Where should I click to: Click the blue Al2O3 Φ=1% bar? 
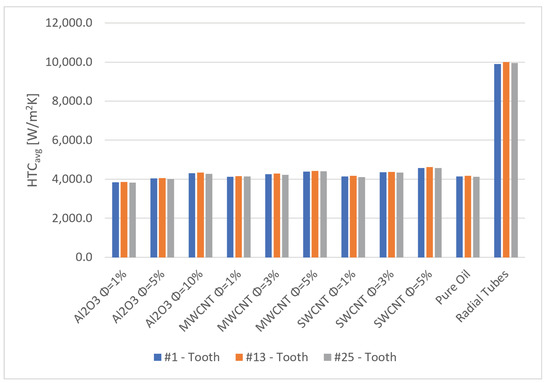(x=115, y=220)
